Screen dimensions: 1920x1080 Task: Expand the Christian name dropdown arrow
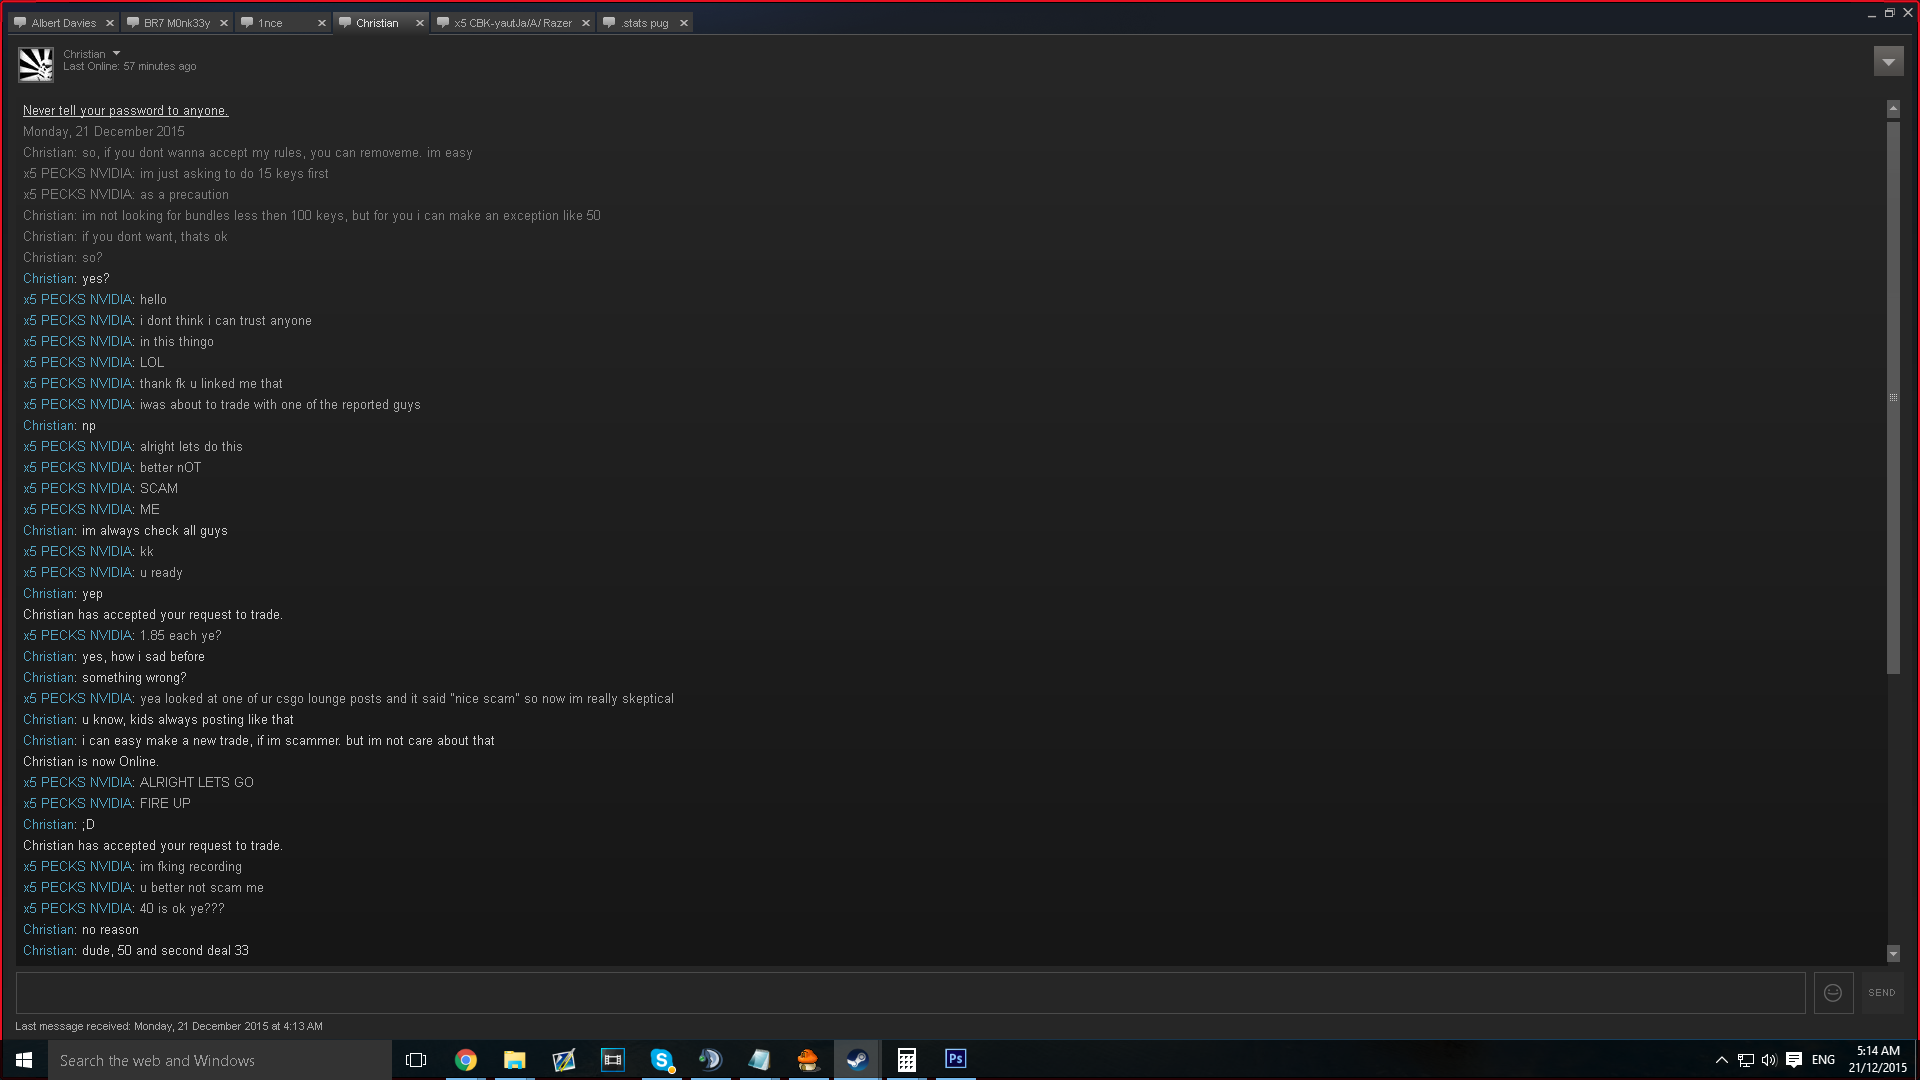[x=116, y=54]
